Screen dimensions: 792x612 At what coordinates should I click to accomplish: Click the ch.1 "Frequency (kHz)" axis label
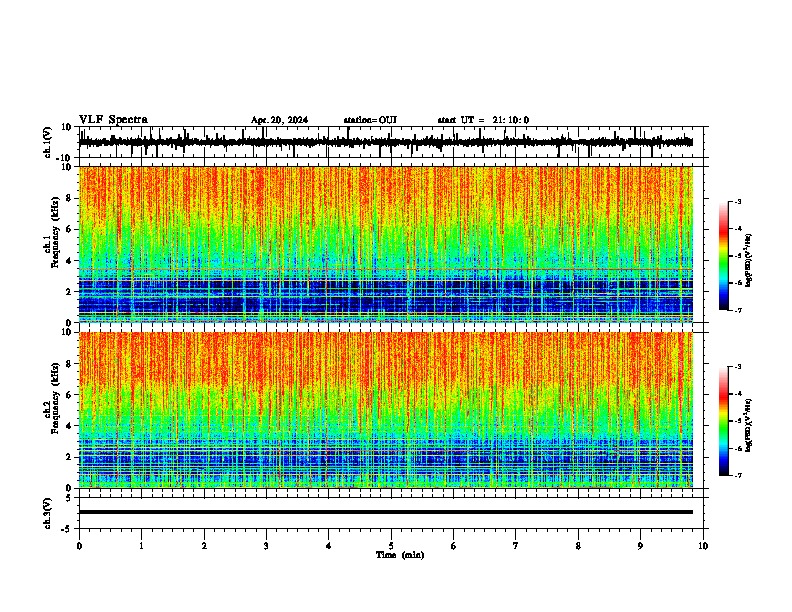pyautogui.click(x=55, y=232)
